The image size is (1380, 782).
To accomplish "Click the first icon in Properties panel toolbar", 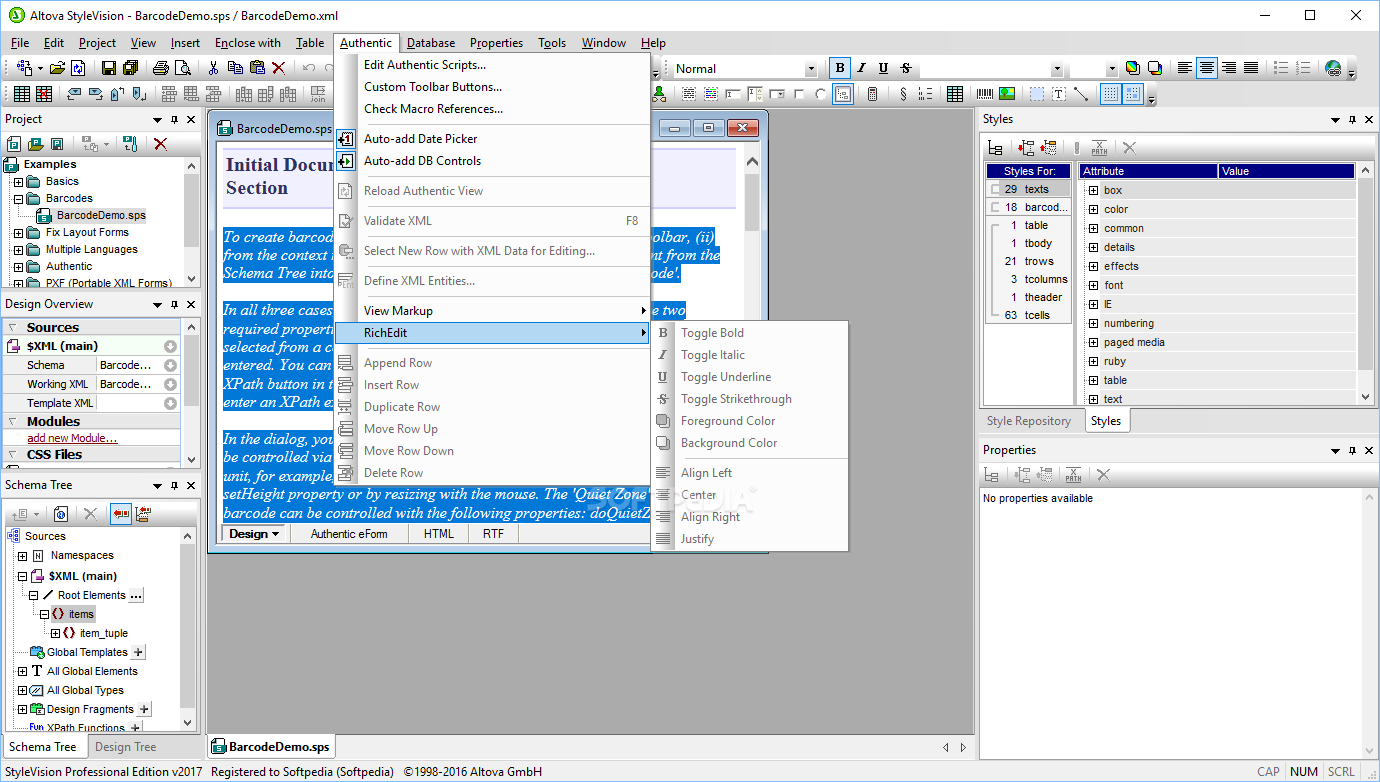I will [991, 476].
